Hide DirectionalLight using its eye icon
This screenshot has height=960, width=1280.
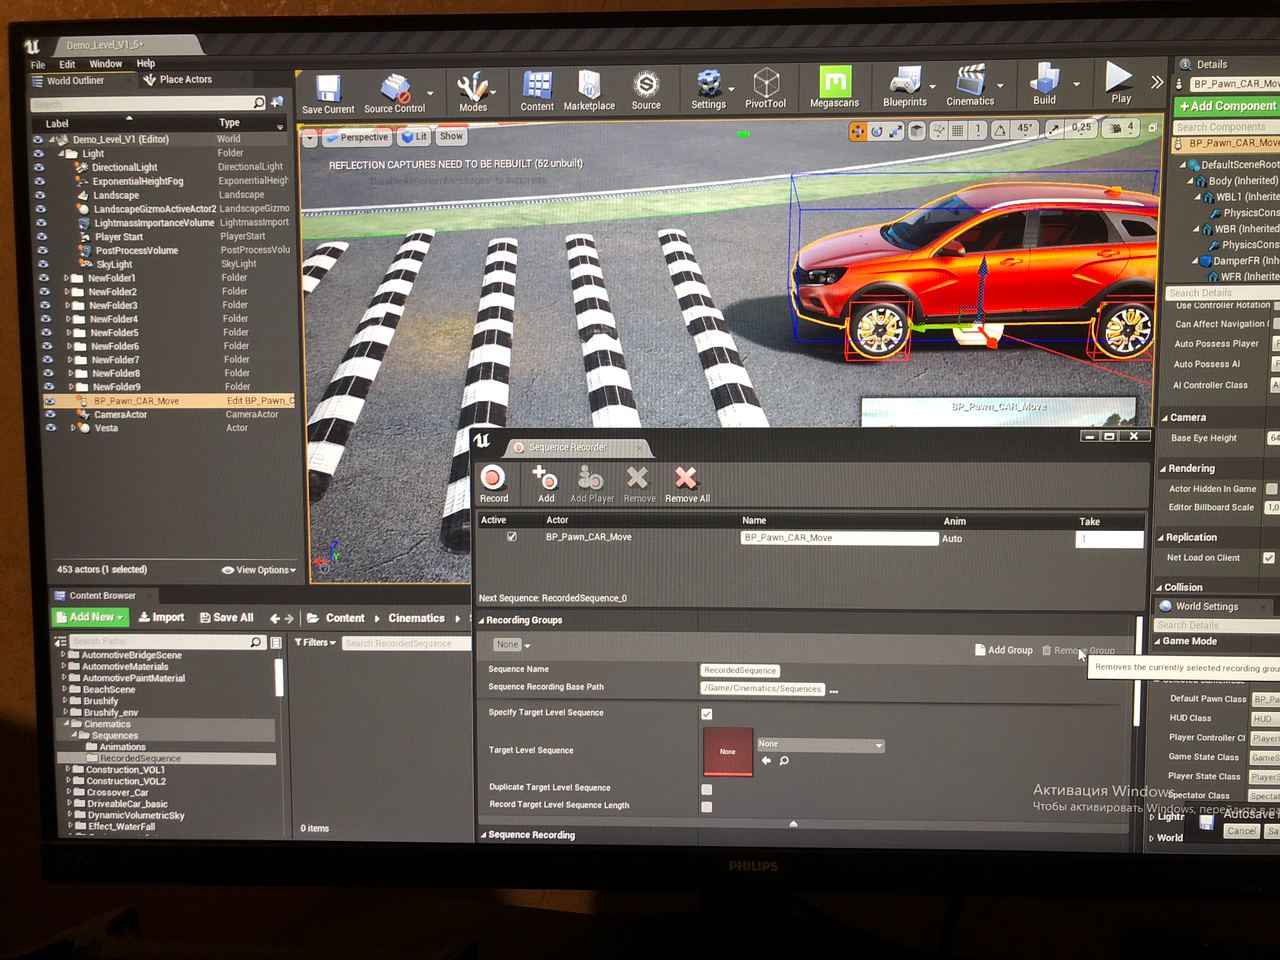point(39,168)
